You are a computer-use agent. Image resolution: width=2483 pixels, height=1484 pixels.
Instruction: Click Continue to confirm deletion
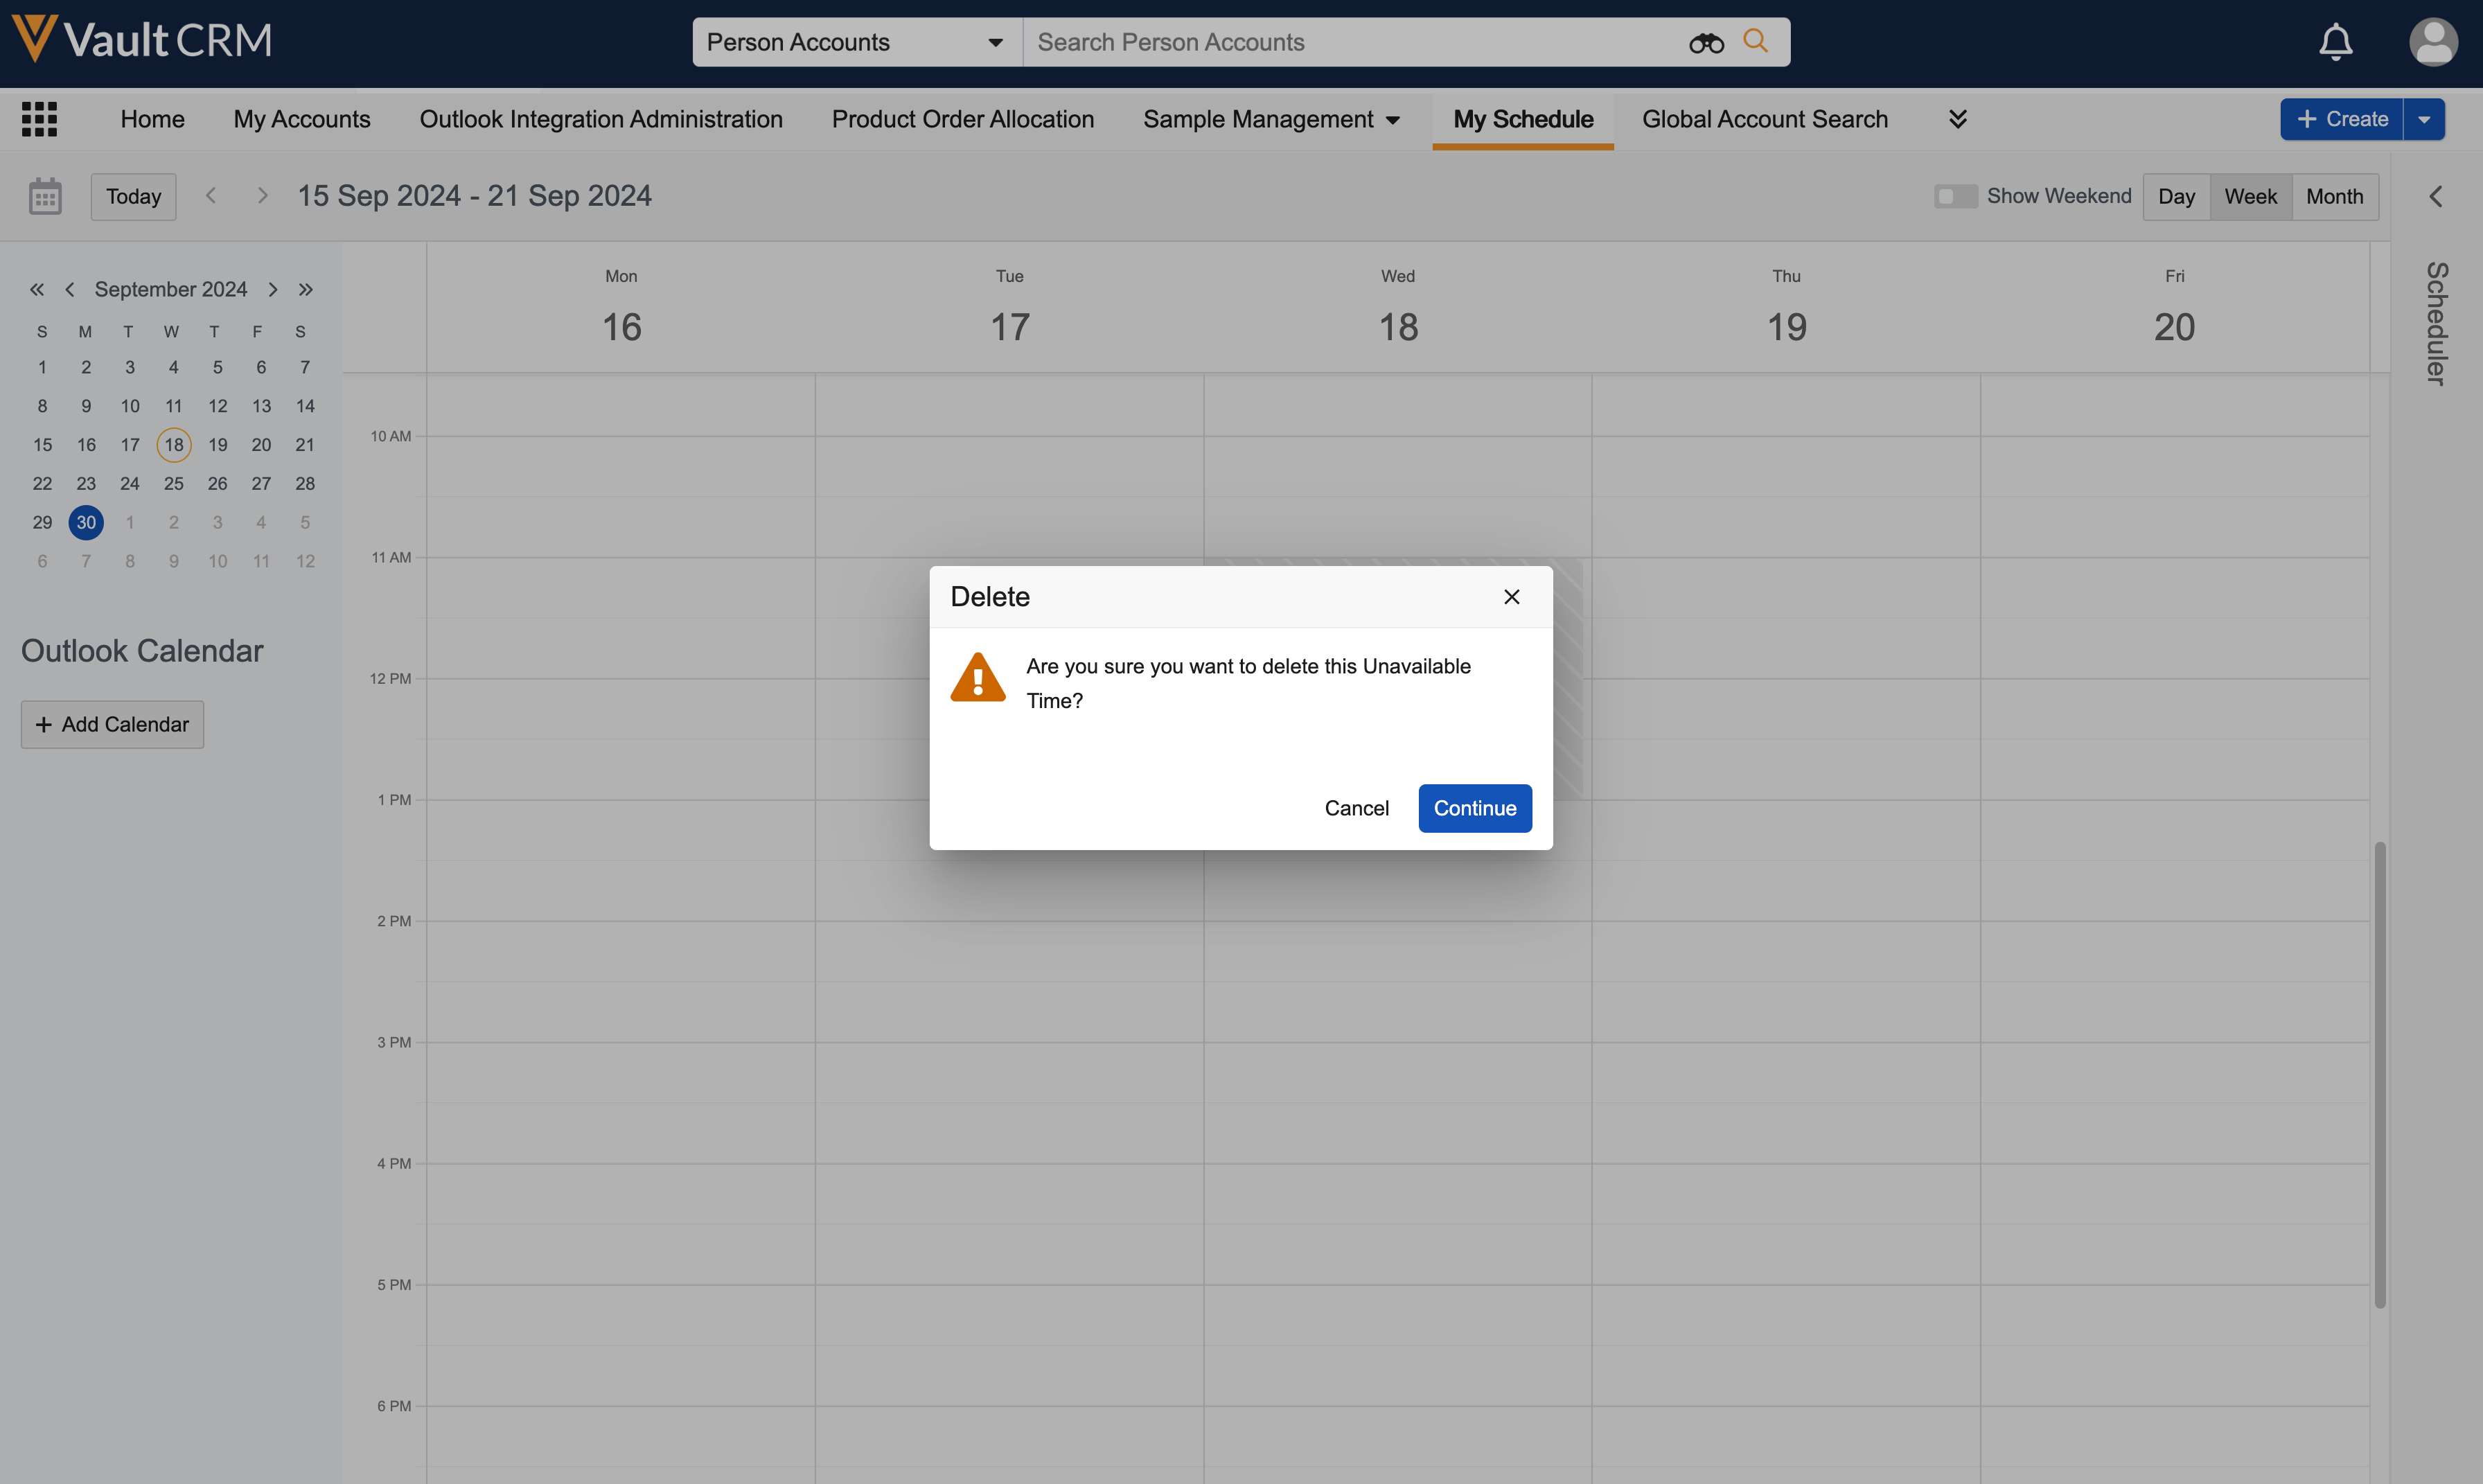pyautogui.click(x=1474, y=808)
